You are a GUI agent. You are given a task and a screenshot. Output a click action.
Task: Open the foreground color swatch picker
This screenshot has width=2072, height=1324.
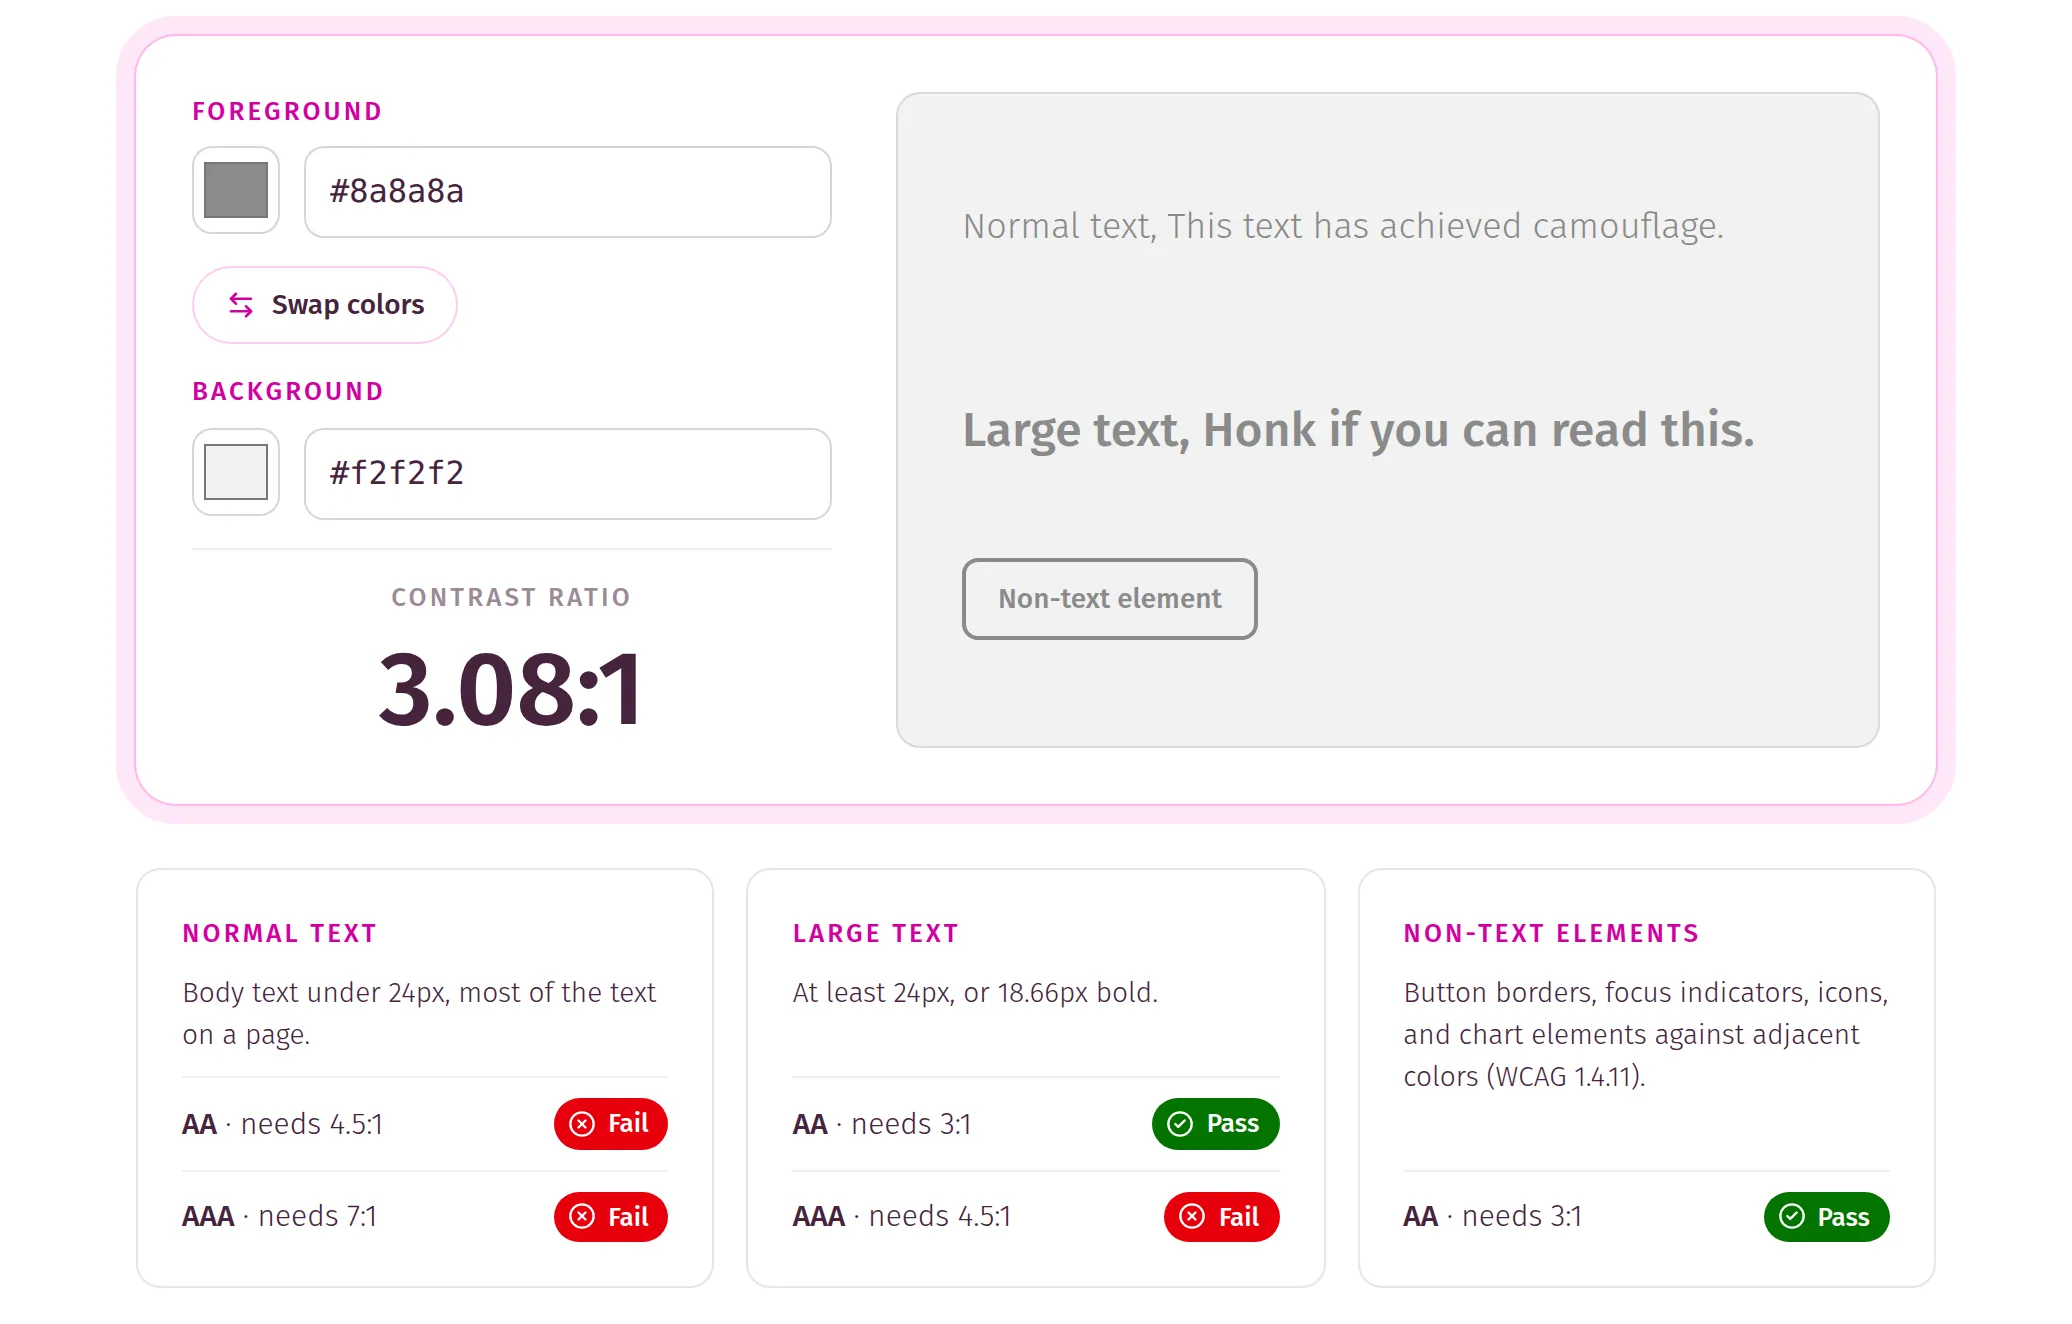[x=236, y=190]
